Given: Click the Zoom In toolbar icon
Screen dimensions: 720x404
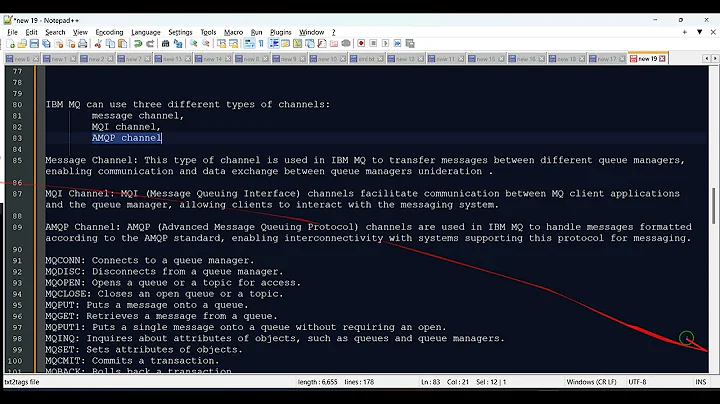Looking at the screenshot, I should (x=193, y=44).
